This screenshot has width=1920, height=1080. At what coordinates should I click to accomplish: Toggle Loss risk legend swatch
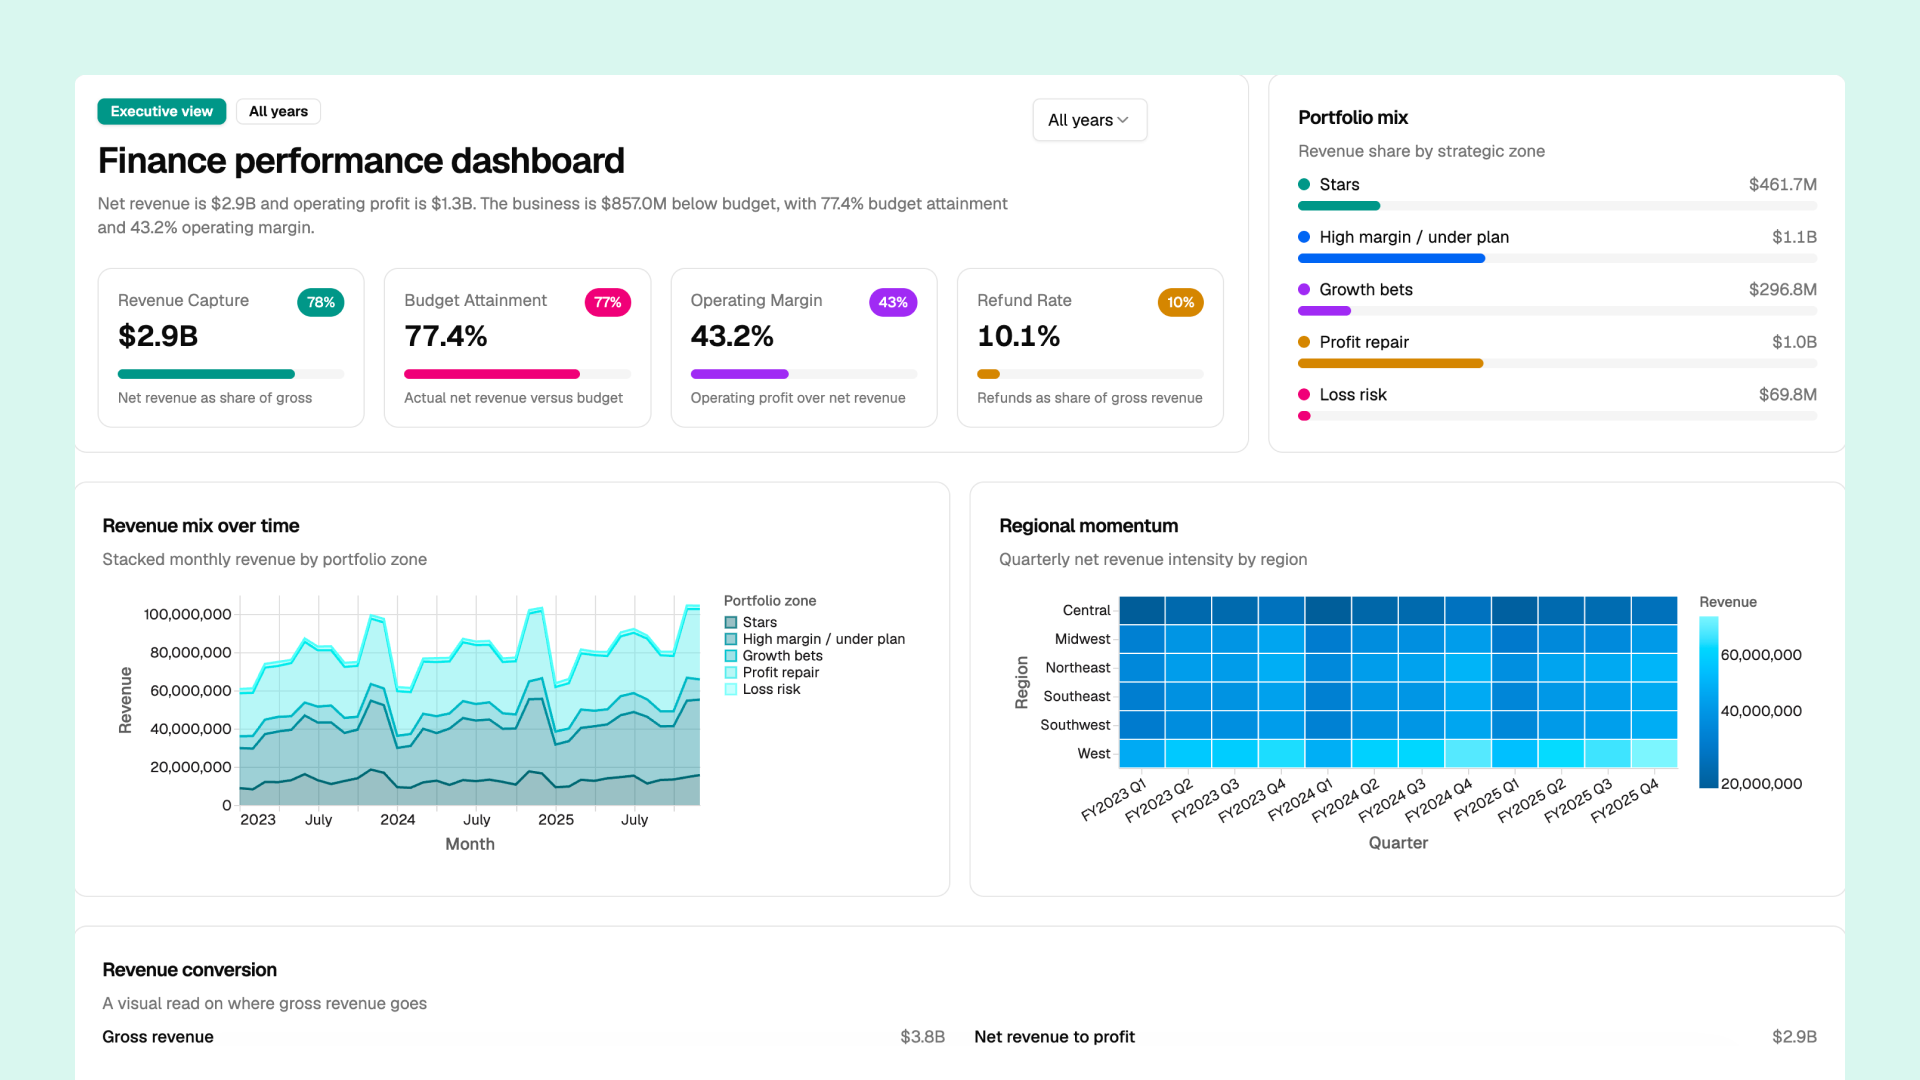[731, 689]
